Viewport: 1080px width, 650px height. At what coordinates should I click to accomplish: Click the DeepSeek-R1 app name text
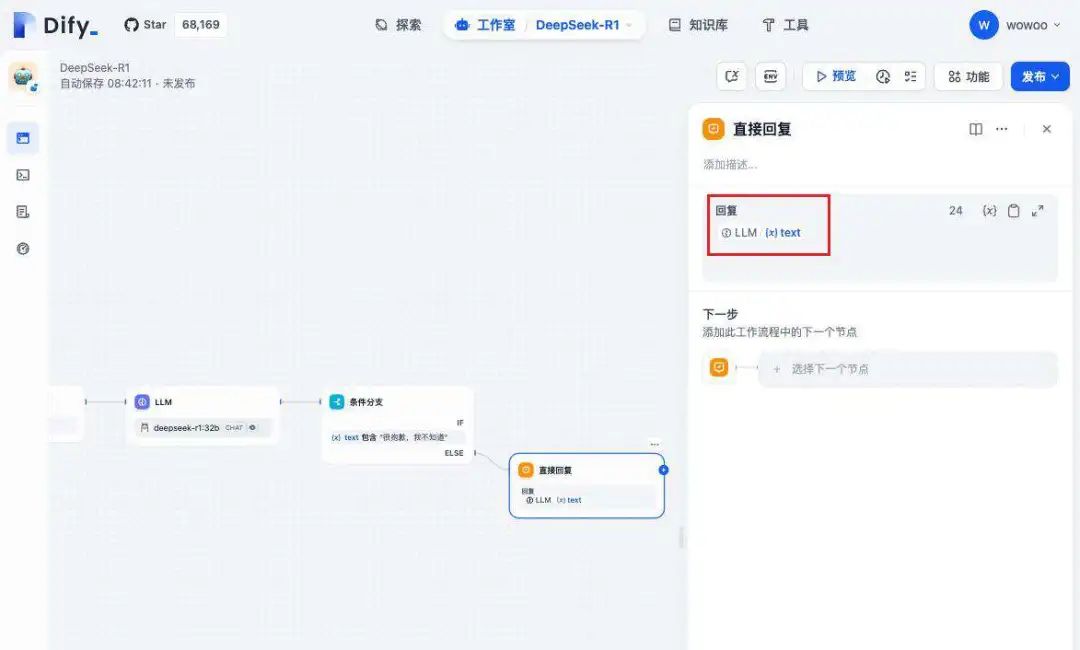(x=94, y=67)
